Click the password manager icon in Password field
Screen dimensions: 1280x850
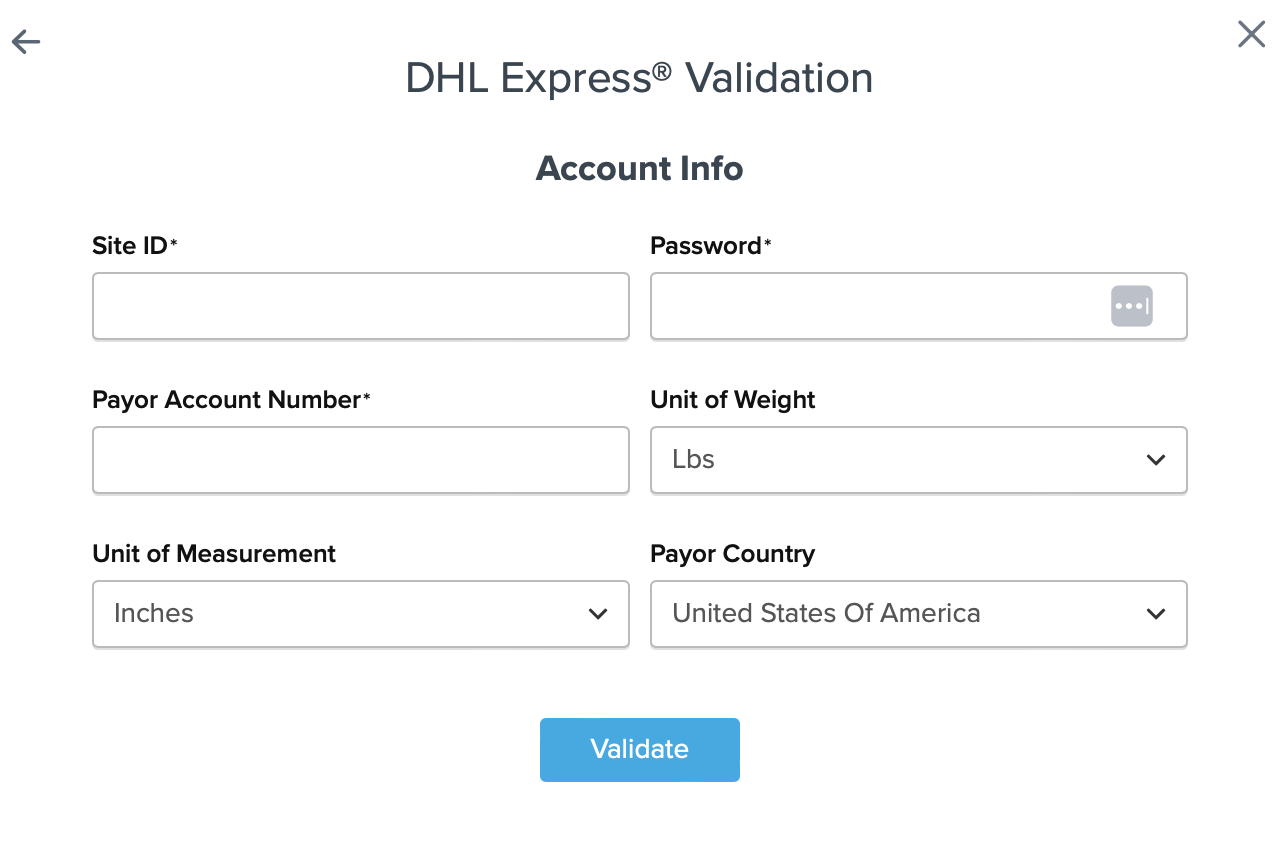tap(1131, 306)
